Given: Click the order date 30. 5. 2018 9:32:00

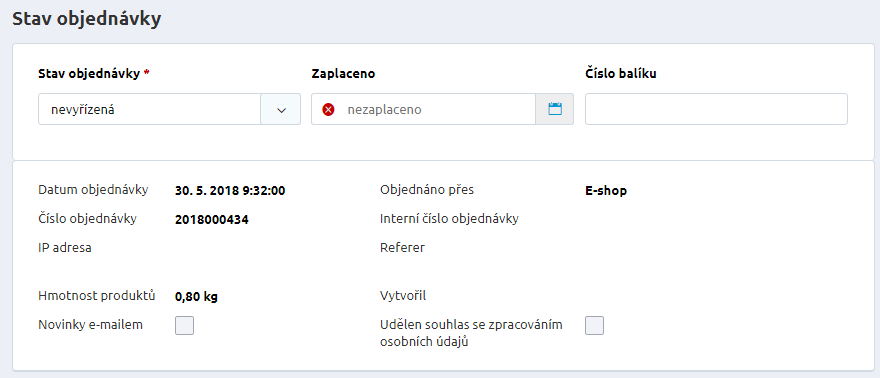Looking at the screenshot, I should (230, 191).
